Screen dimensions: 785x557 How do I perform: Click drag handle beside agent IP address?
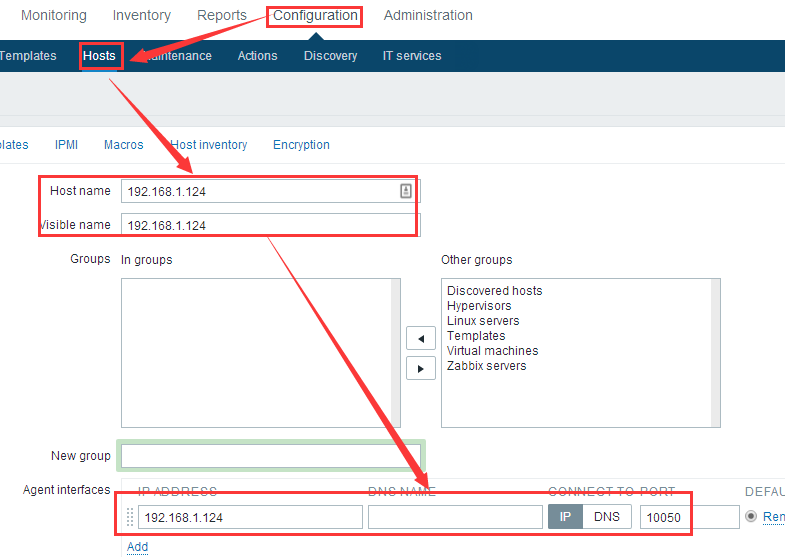[129, 517]
